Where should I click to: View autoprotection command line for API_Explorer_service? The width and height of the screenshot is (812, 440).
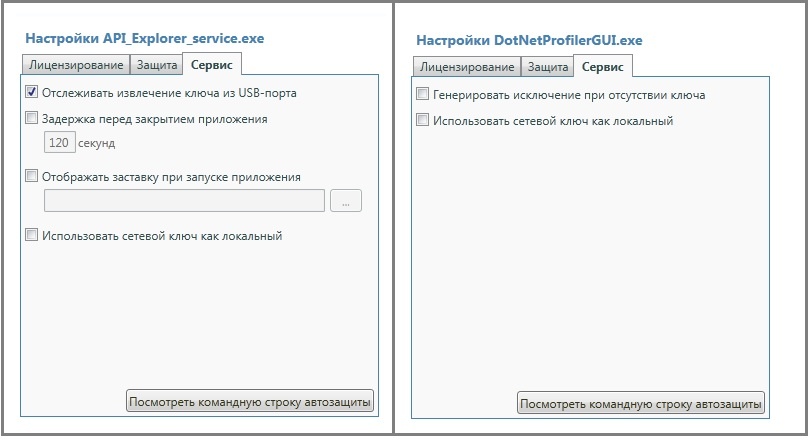pyautogui.click(x=250, y=402)
